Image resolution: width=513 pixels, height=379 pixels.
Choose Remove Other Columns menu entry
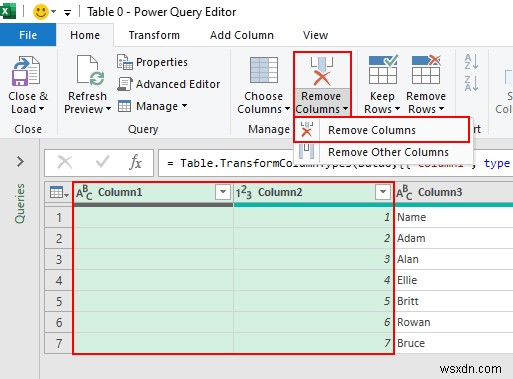(383, 152)
